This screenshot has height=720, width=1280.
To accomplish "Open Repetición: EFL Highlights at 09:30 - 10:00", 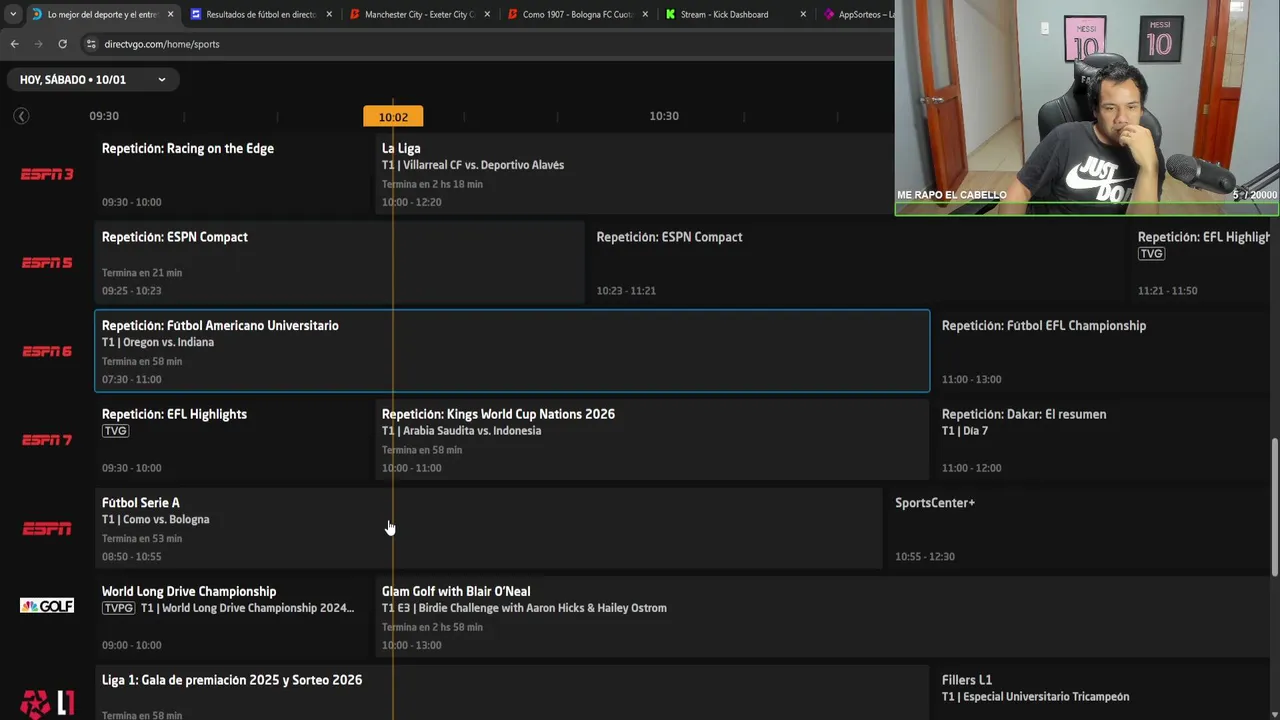I will point(234,440).
